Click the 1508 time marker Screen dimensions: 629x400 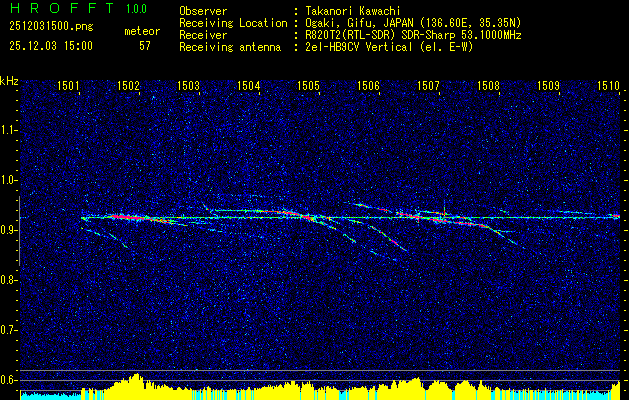point(488,85)
